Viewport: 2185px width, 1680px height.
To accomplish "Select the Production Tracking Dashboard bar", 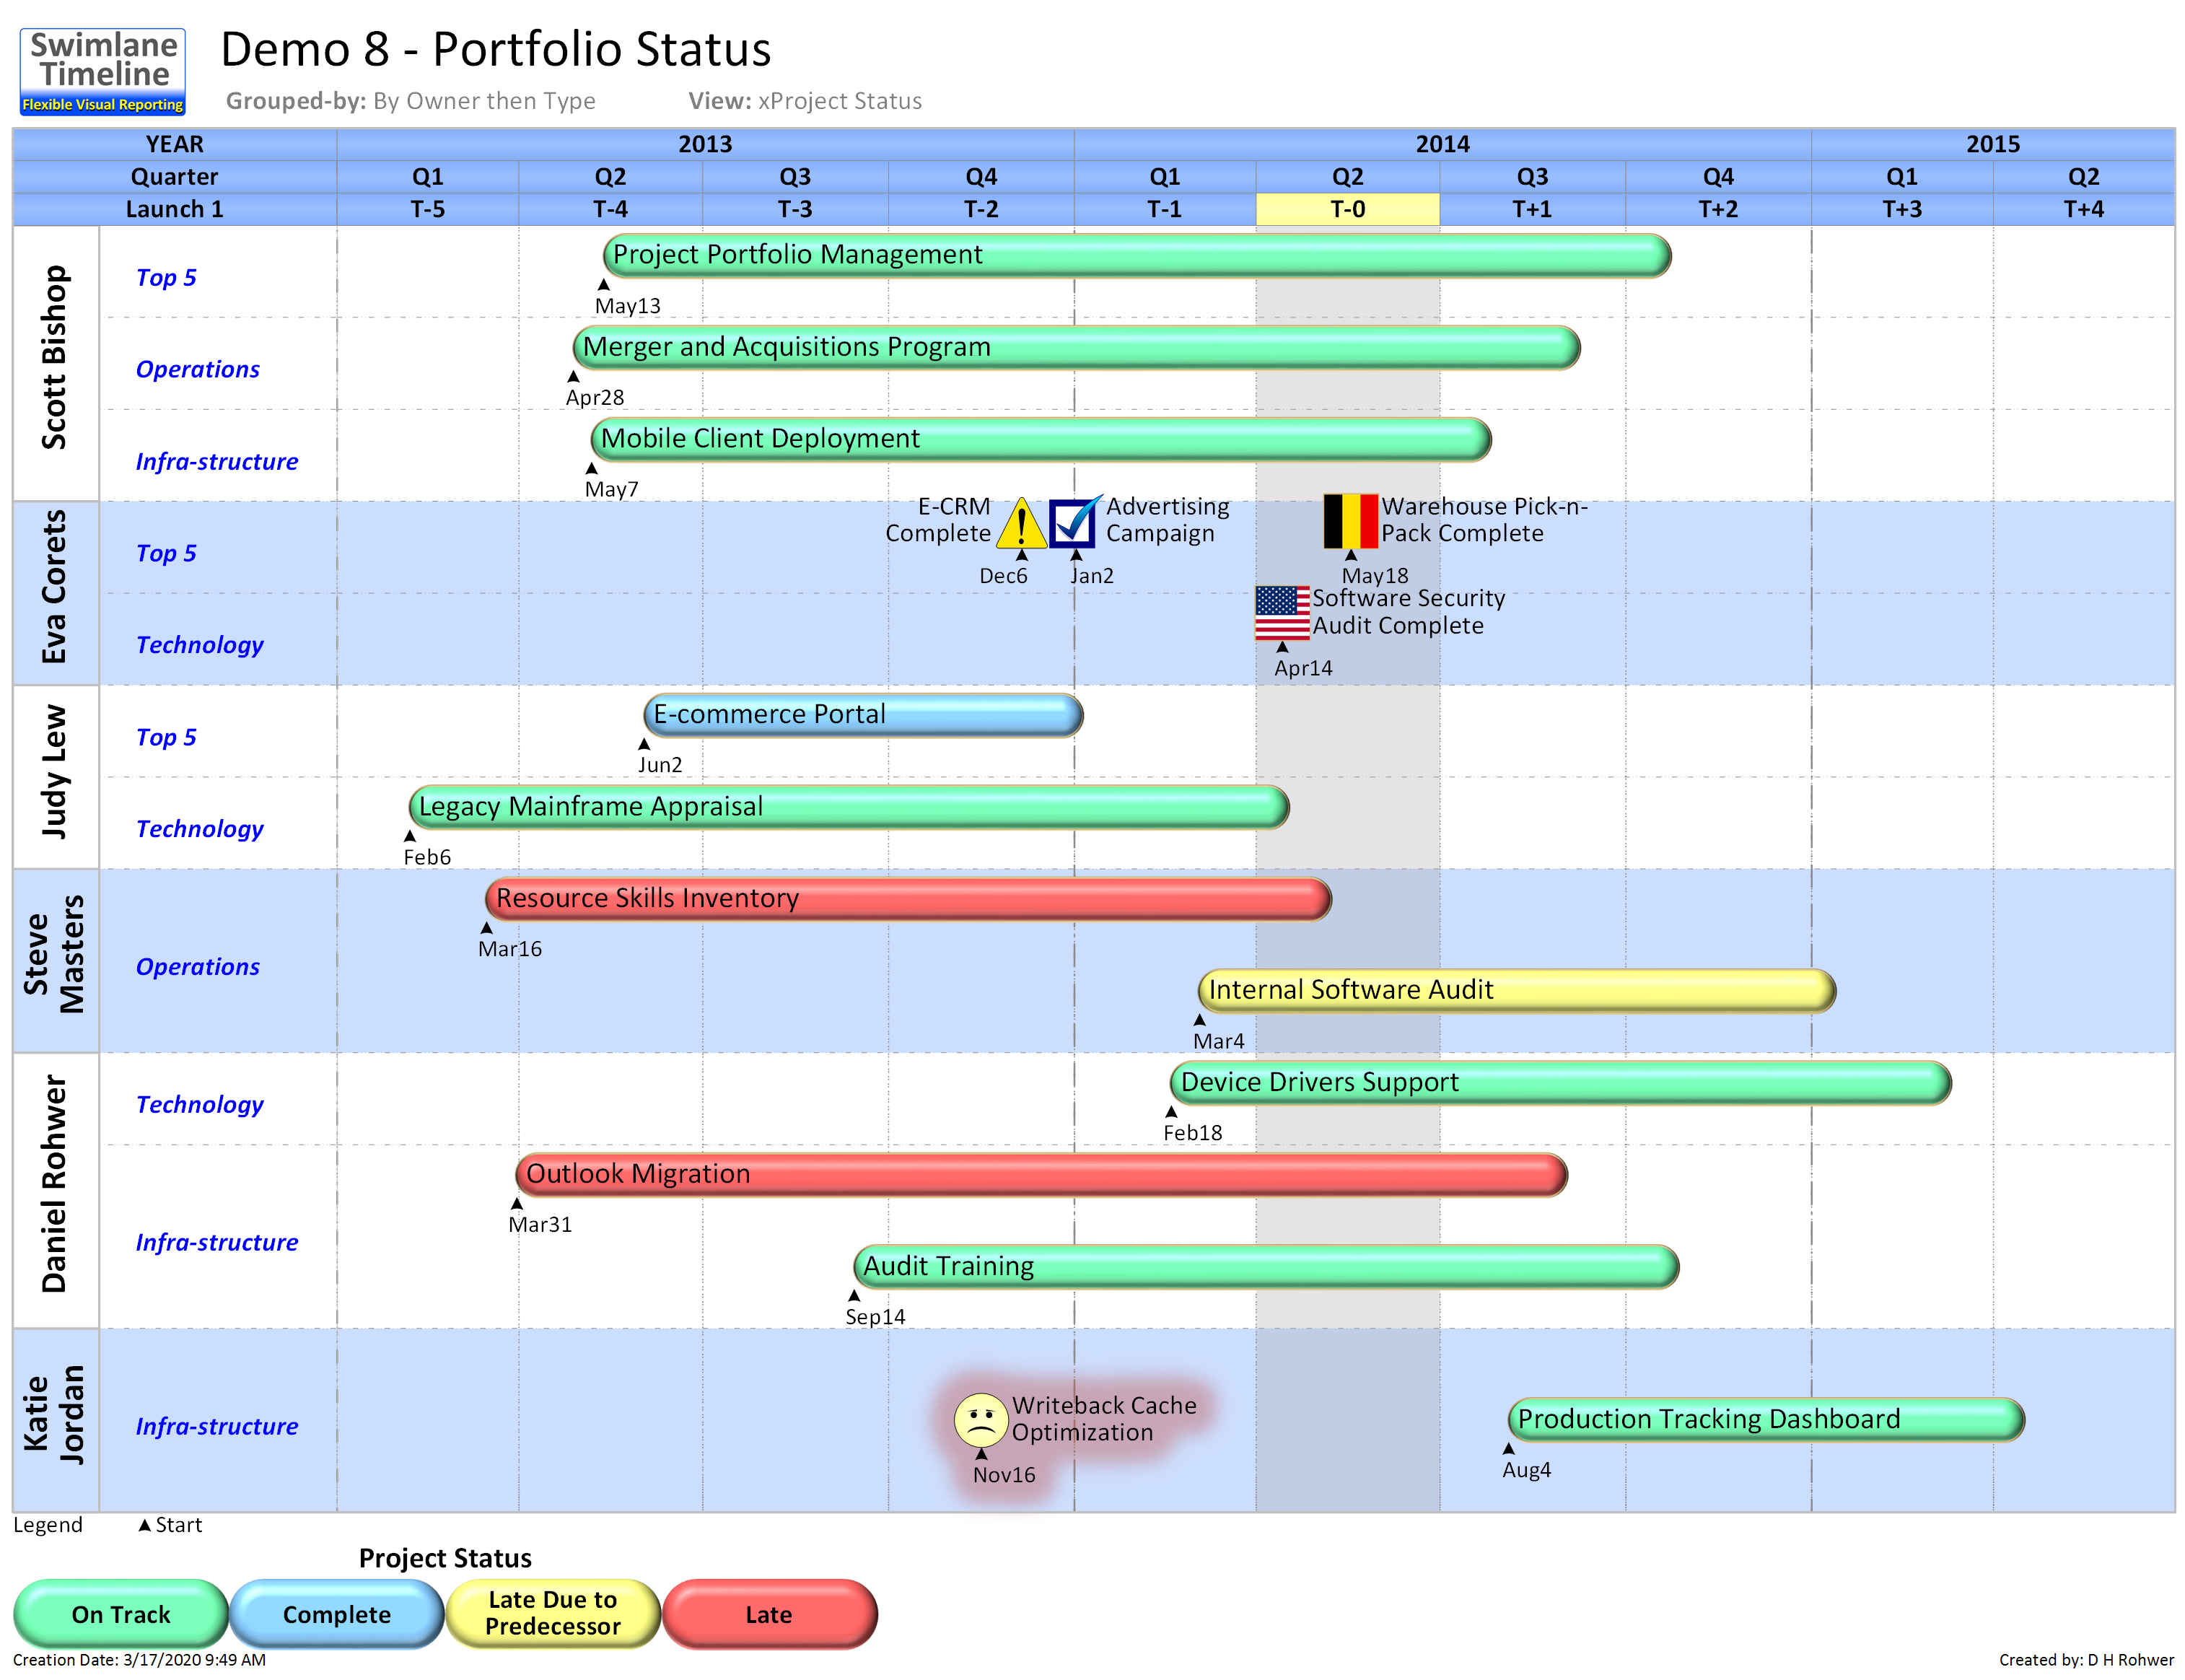I will pyautogui.click(x=1766, y=1420).
